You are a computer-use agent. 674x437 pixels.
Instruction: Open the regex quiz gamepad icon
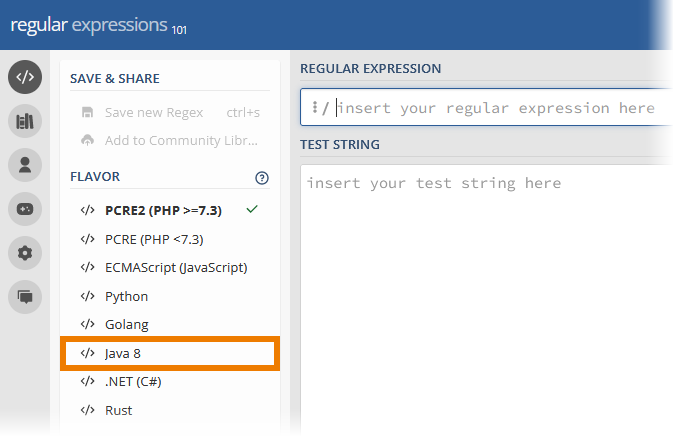[x=25, y=209]
